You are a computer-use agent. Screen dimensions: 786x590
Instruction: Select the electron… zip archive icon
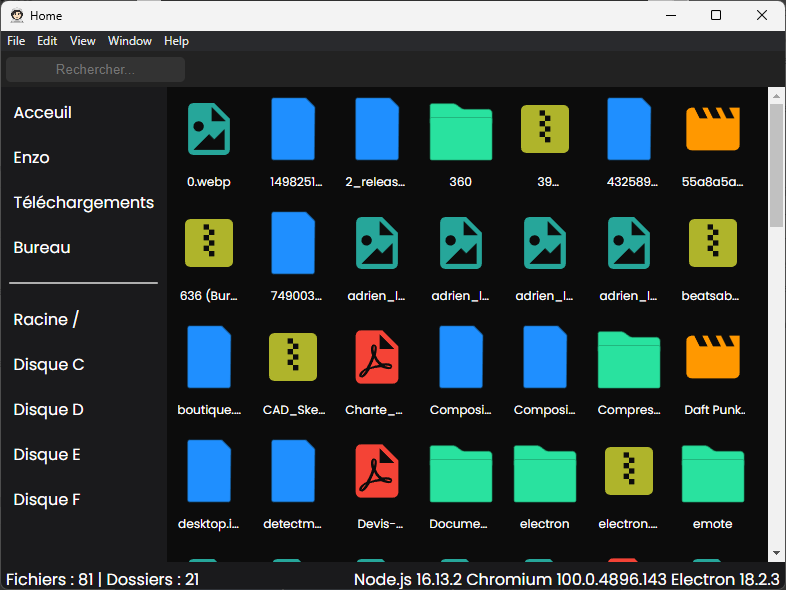pos(629,471)
